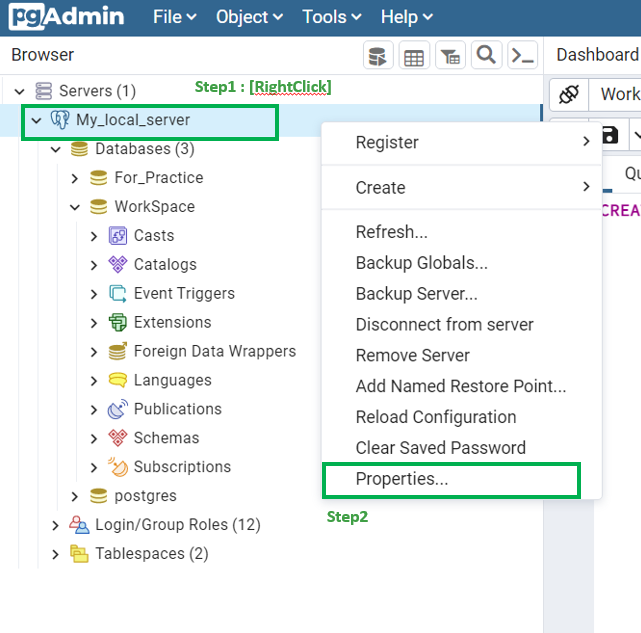Open the File menu
This screenshot has width=641, height=633.
[x=175, y=17]
